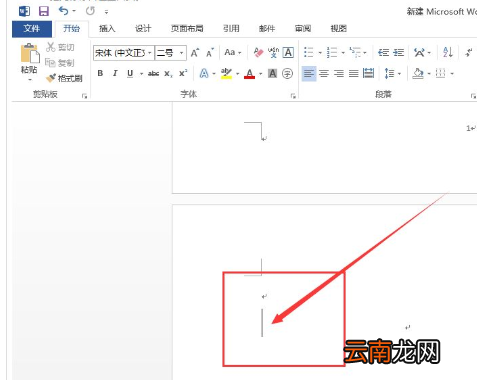477x380 pixels.
Task: Click the 二号 font size box
Action: [166, 53]
